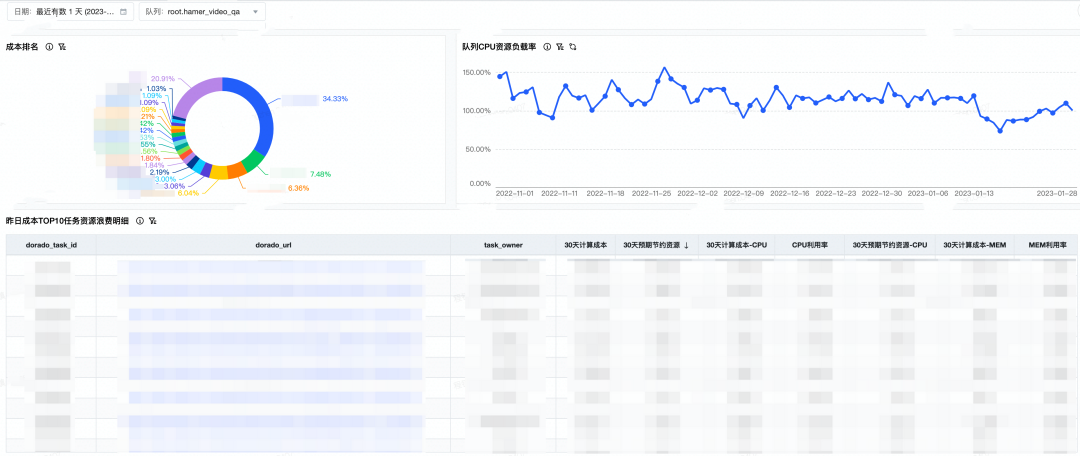The height and width of the screenshot is (456, 1080).
Task: Click filter icon beside 成本排名 title
Action: click(x=62, y=47)
